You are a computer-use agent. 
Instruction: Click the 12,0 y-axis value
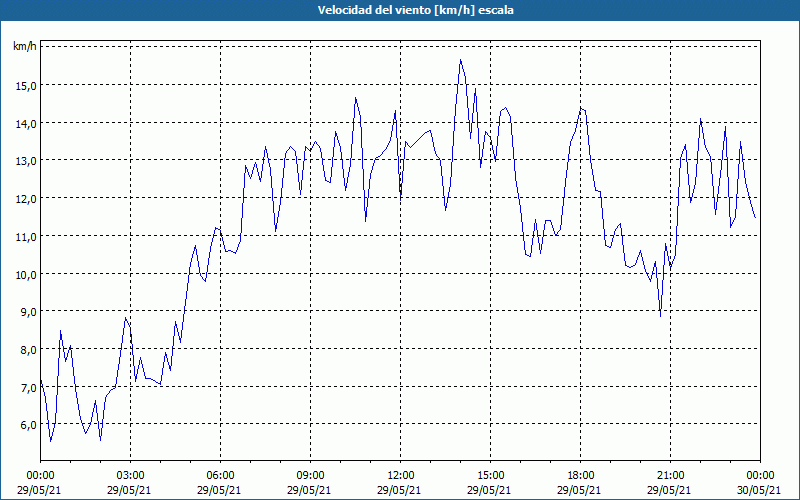[x=26, y=198]
